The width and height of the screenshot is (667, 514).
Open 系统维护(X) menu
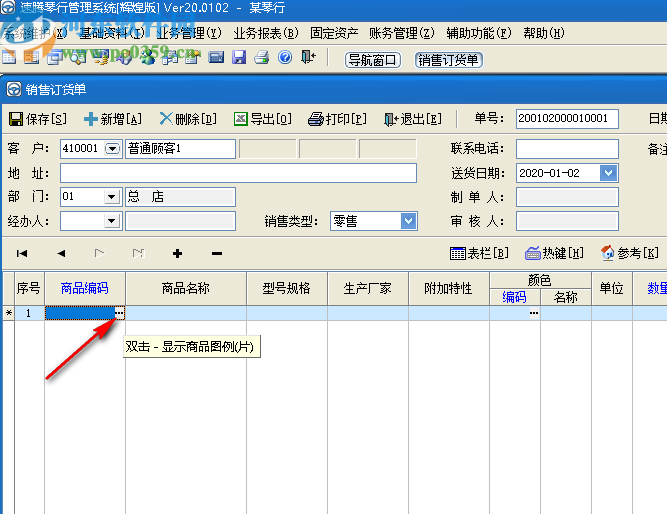pos(35,33)
